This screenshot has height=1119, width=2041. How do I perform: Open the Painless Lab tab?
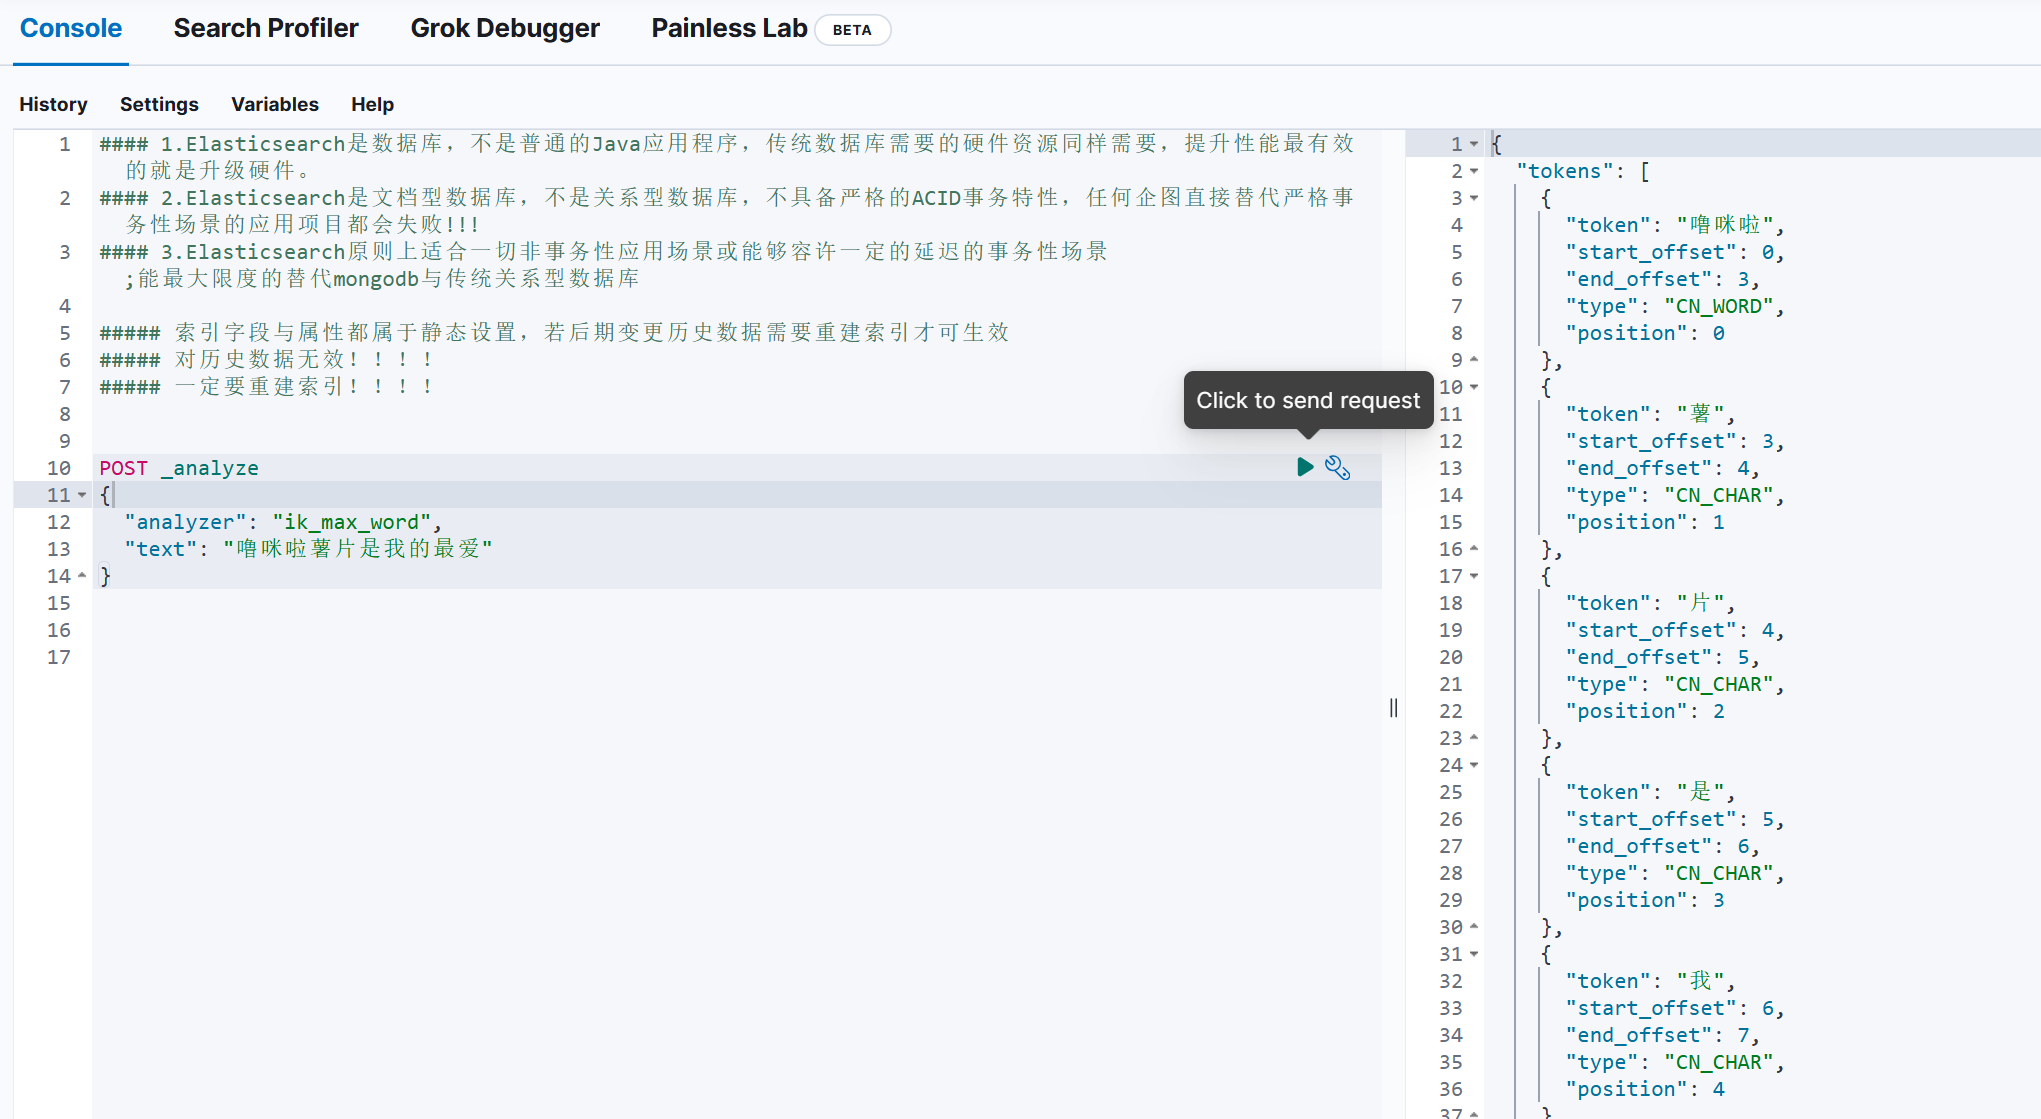(729, 28)
